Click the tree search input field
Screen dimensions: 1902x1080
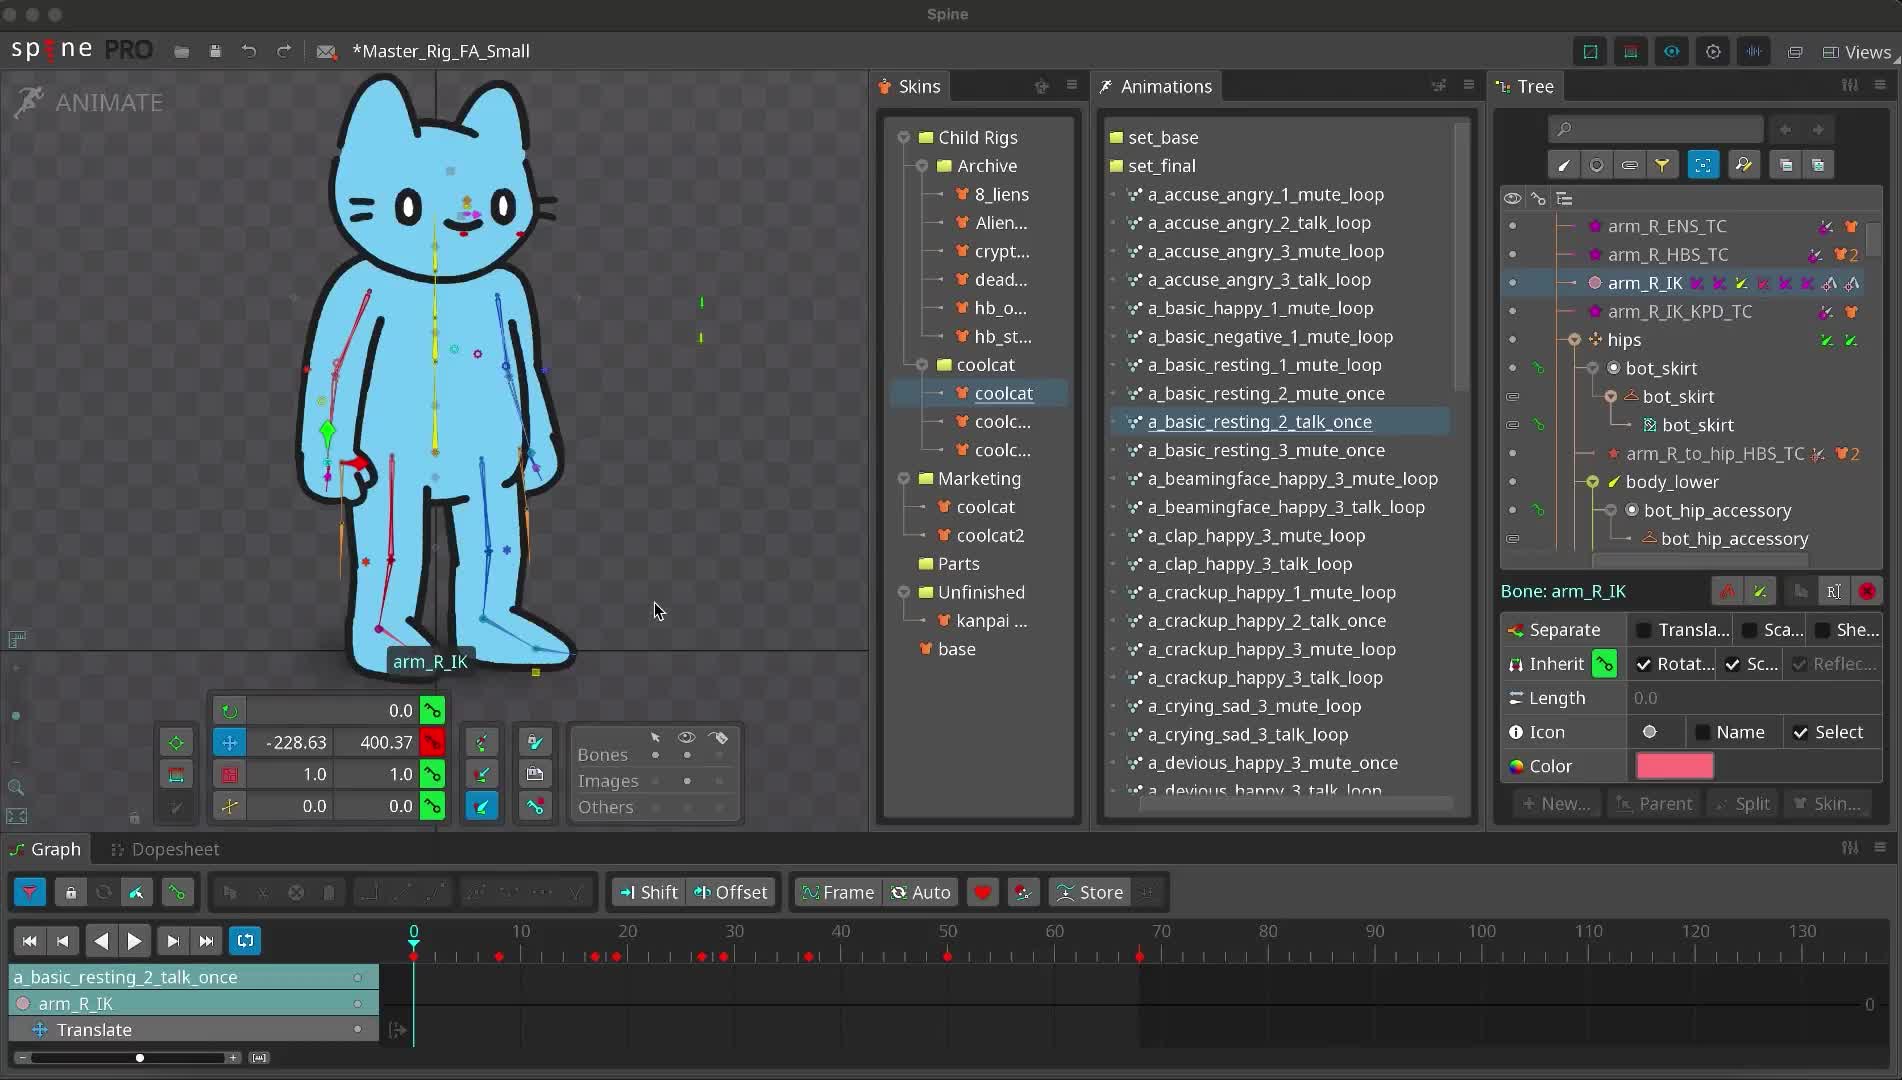point(1656,129)
